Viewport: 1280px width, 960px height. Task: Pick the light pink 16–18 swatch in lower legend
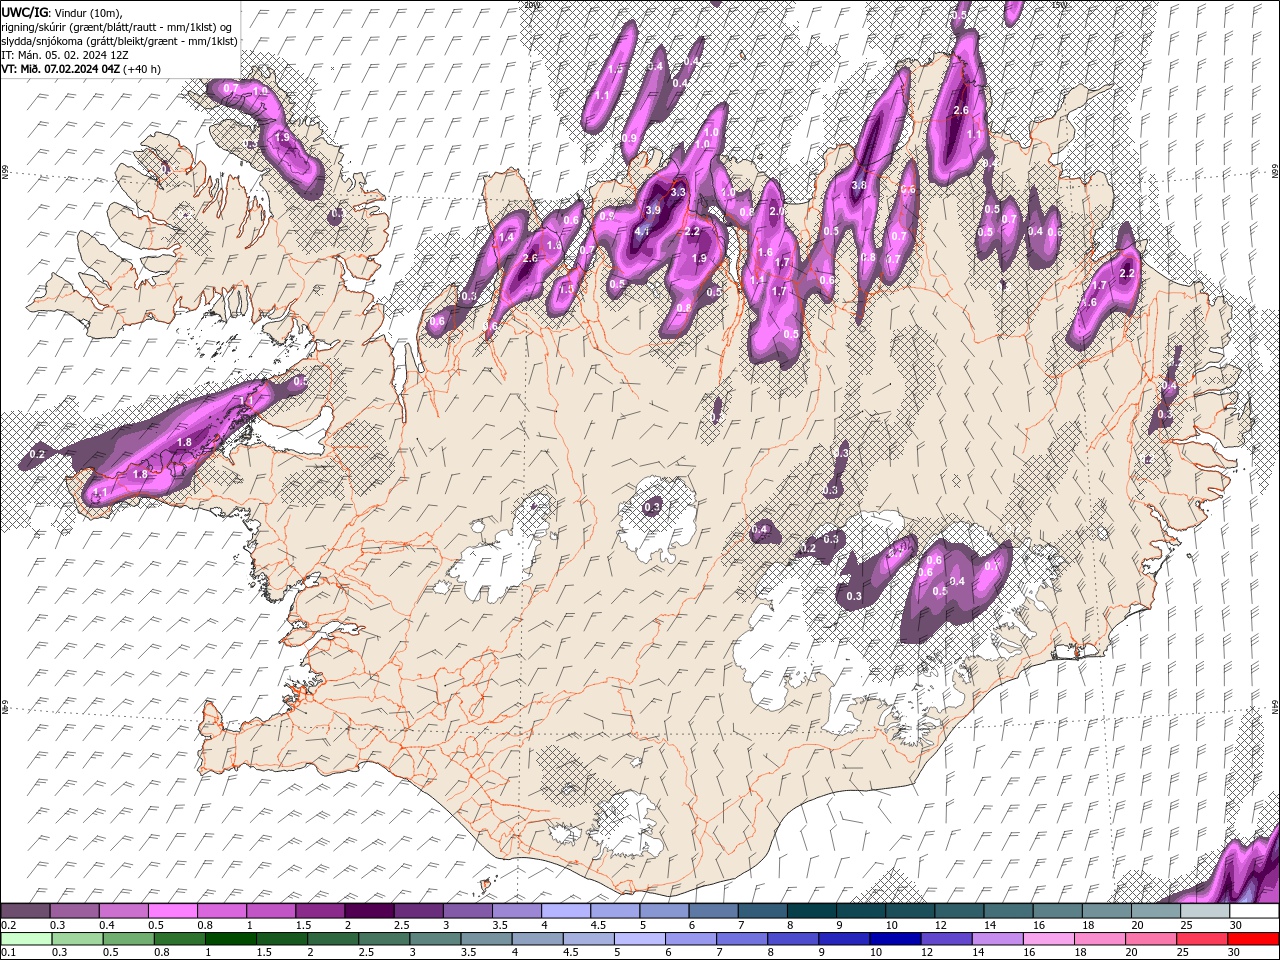pyautogui.click(x=1047, y=939)
